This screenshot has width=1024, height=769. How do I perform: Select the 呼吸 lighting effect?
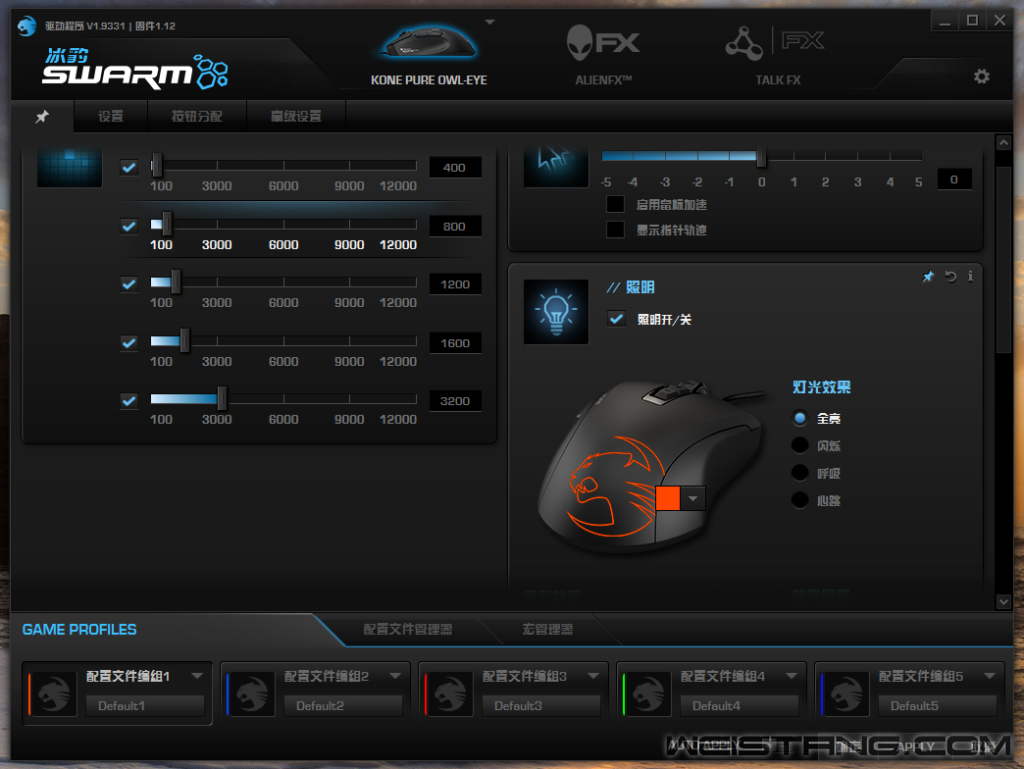click(800, 473)
